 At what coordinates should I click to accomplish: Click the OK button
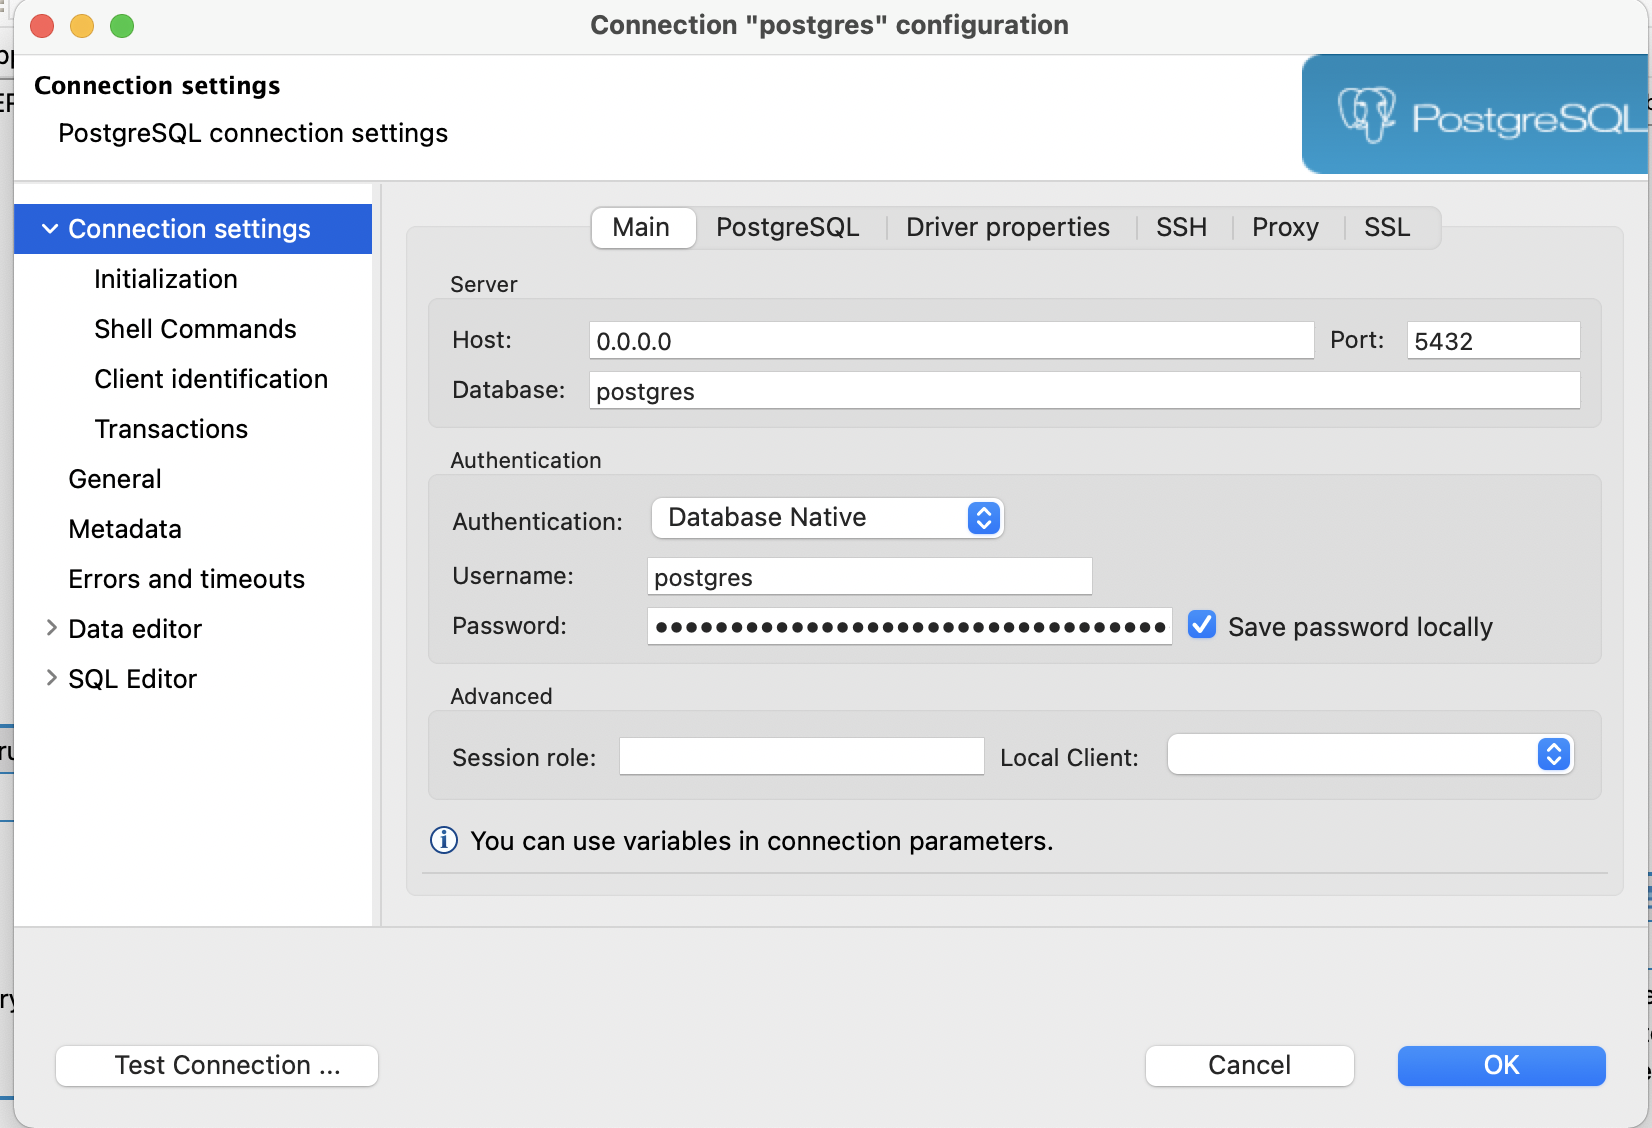(x=1500, y=1065)
